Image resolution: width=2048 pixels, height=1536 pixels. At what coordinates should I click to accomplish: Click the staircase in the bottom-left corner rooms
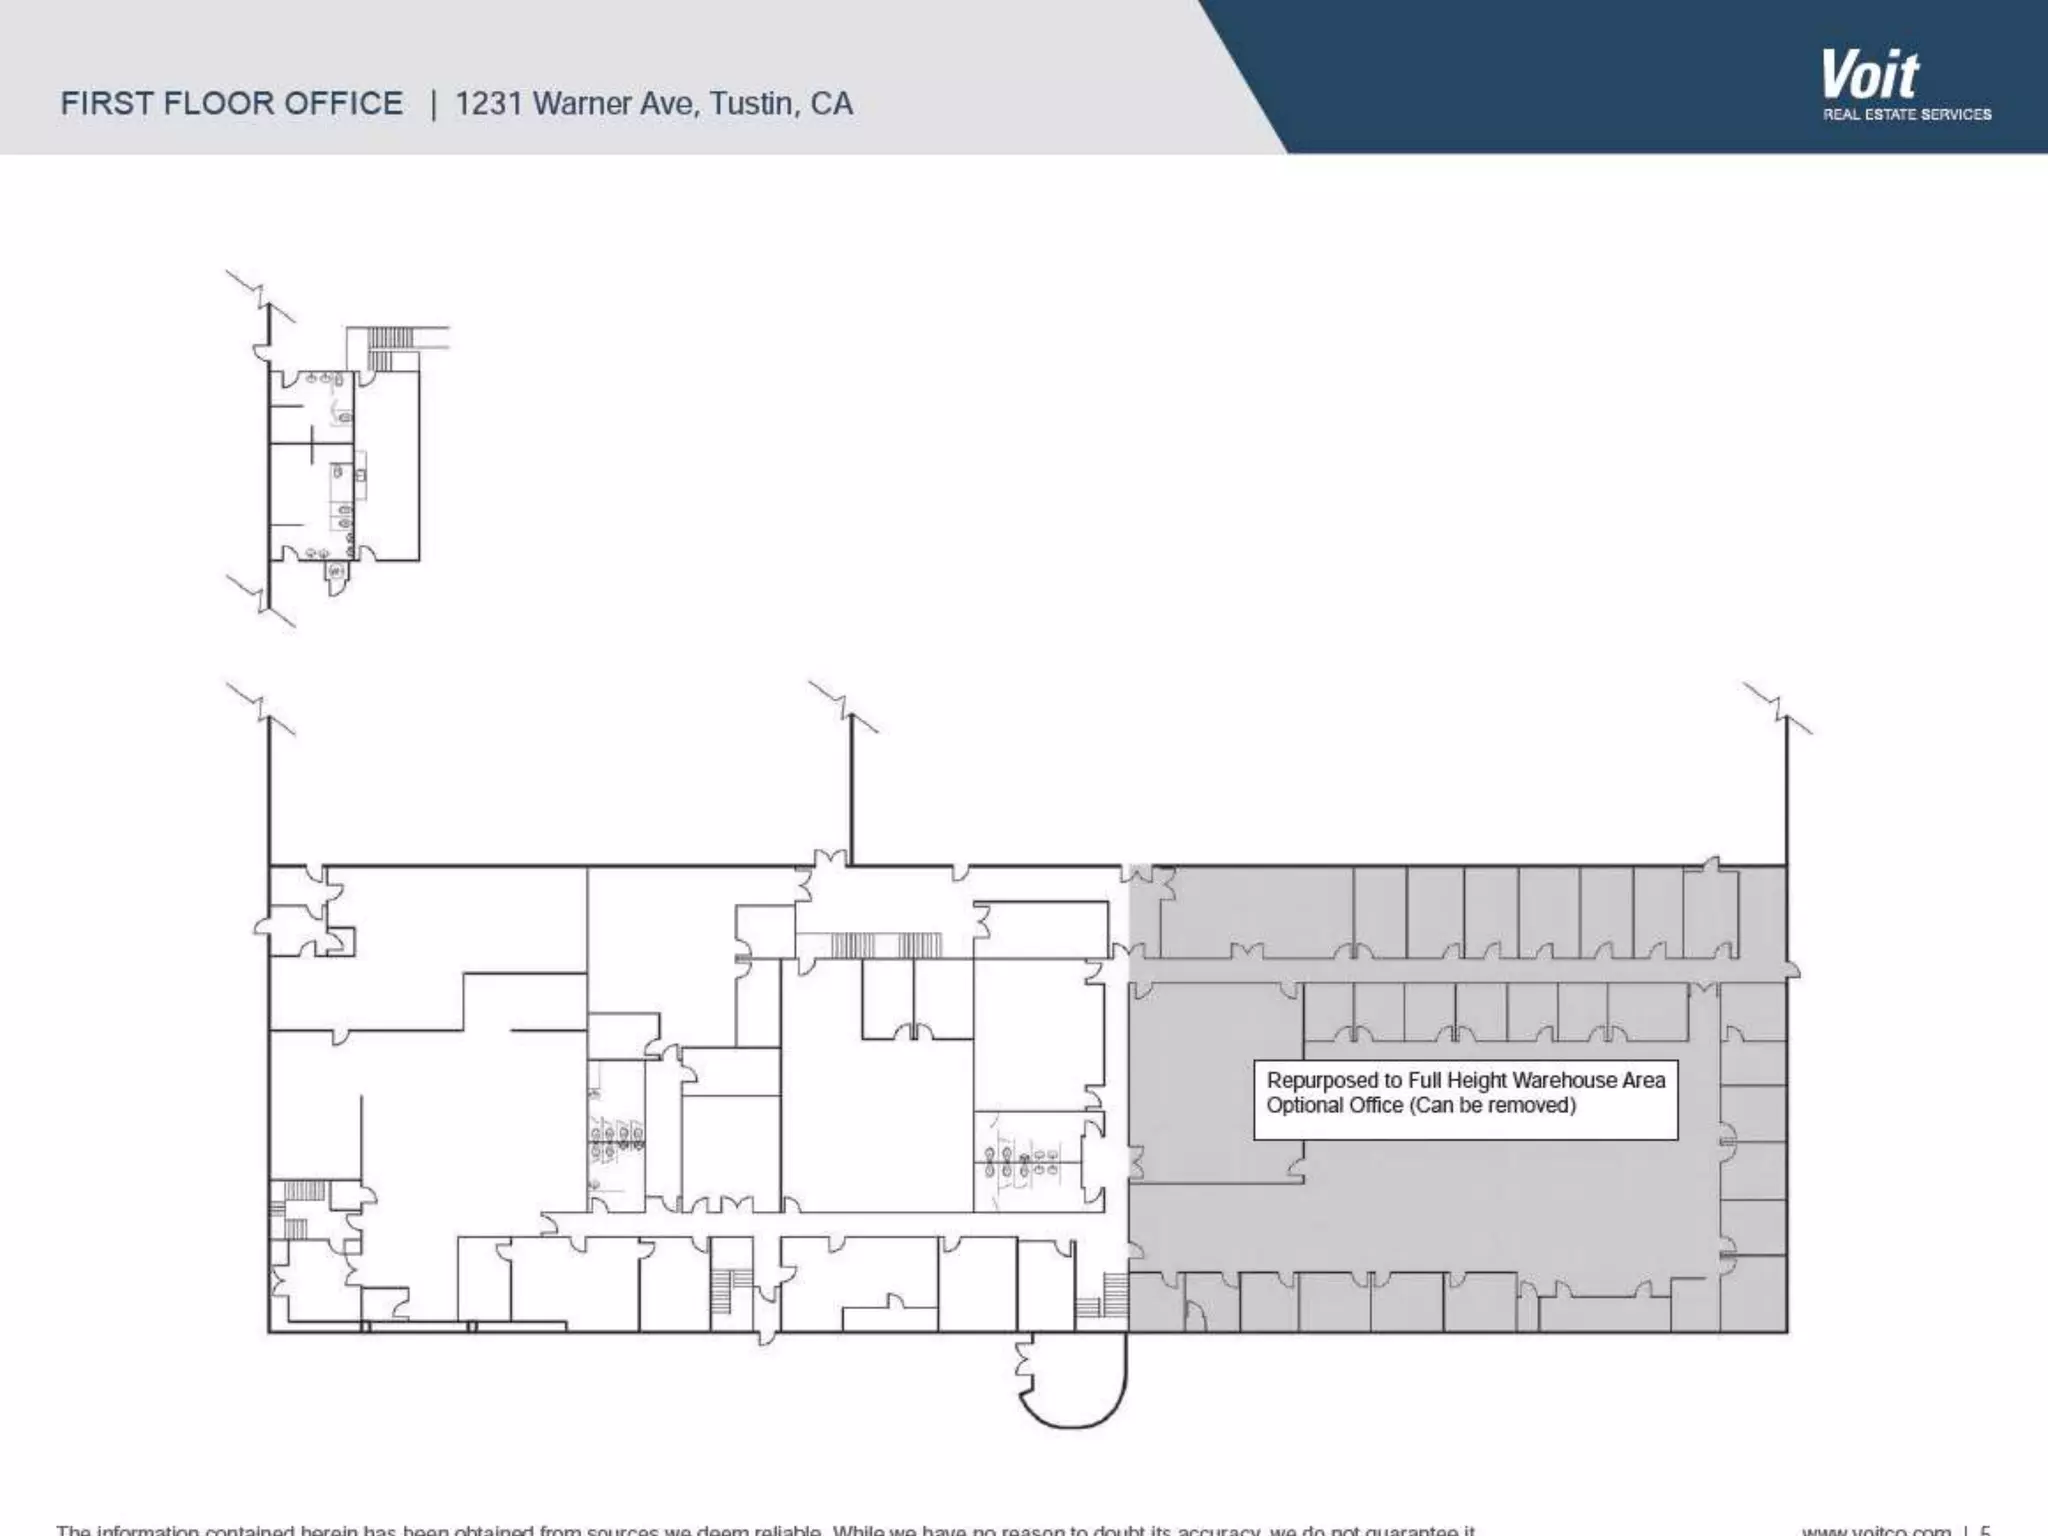pos(305,1190)
